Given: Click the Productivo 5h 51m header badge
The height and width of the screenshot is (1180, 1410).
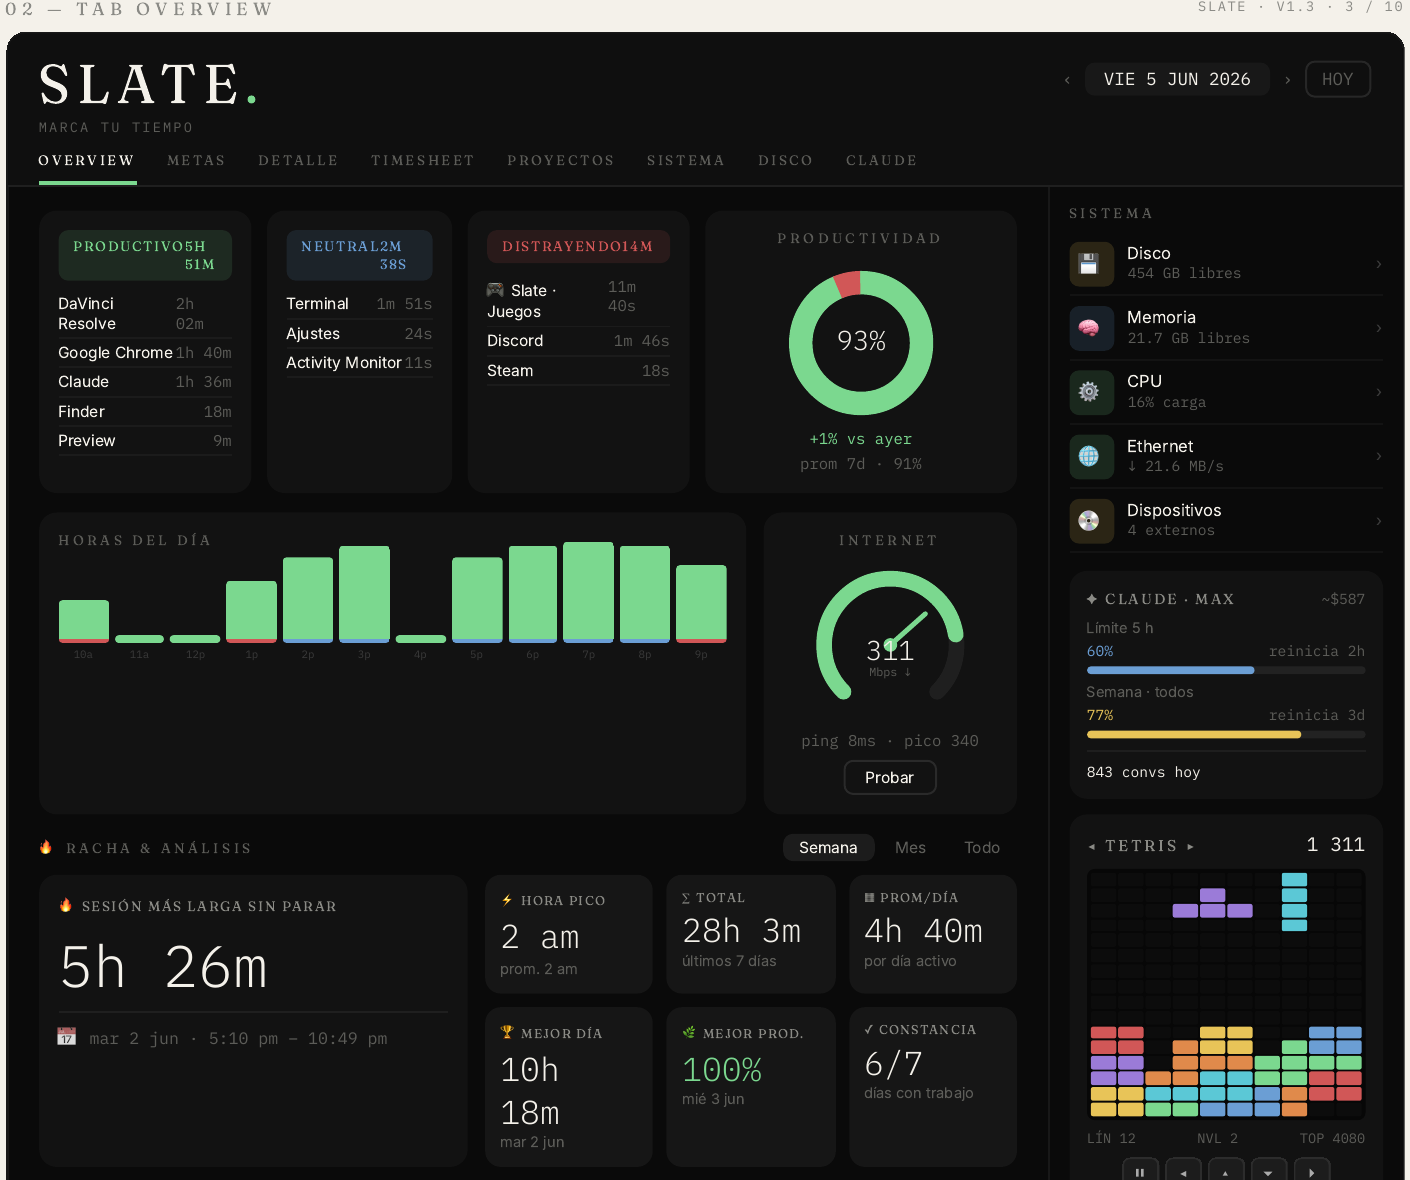Looking at the screenshot, I should click(x=145, y=255).
